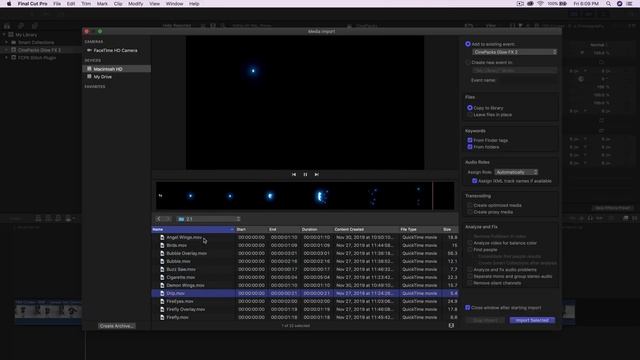Click the file icon beside Birds.mov
This screenshot has width=640, height=360.
(x=162, y=245)
